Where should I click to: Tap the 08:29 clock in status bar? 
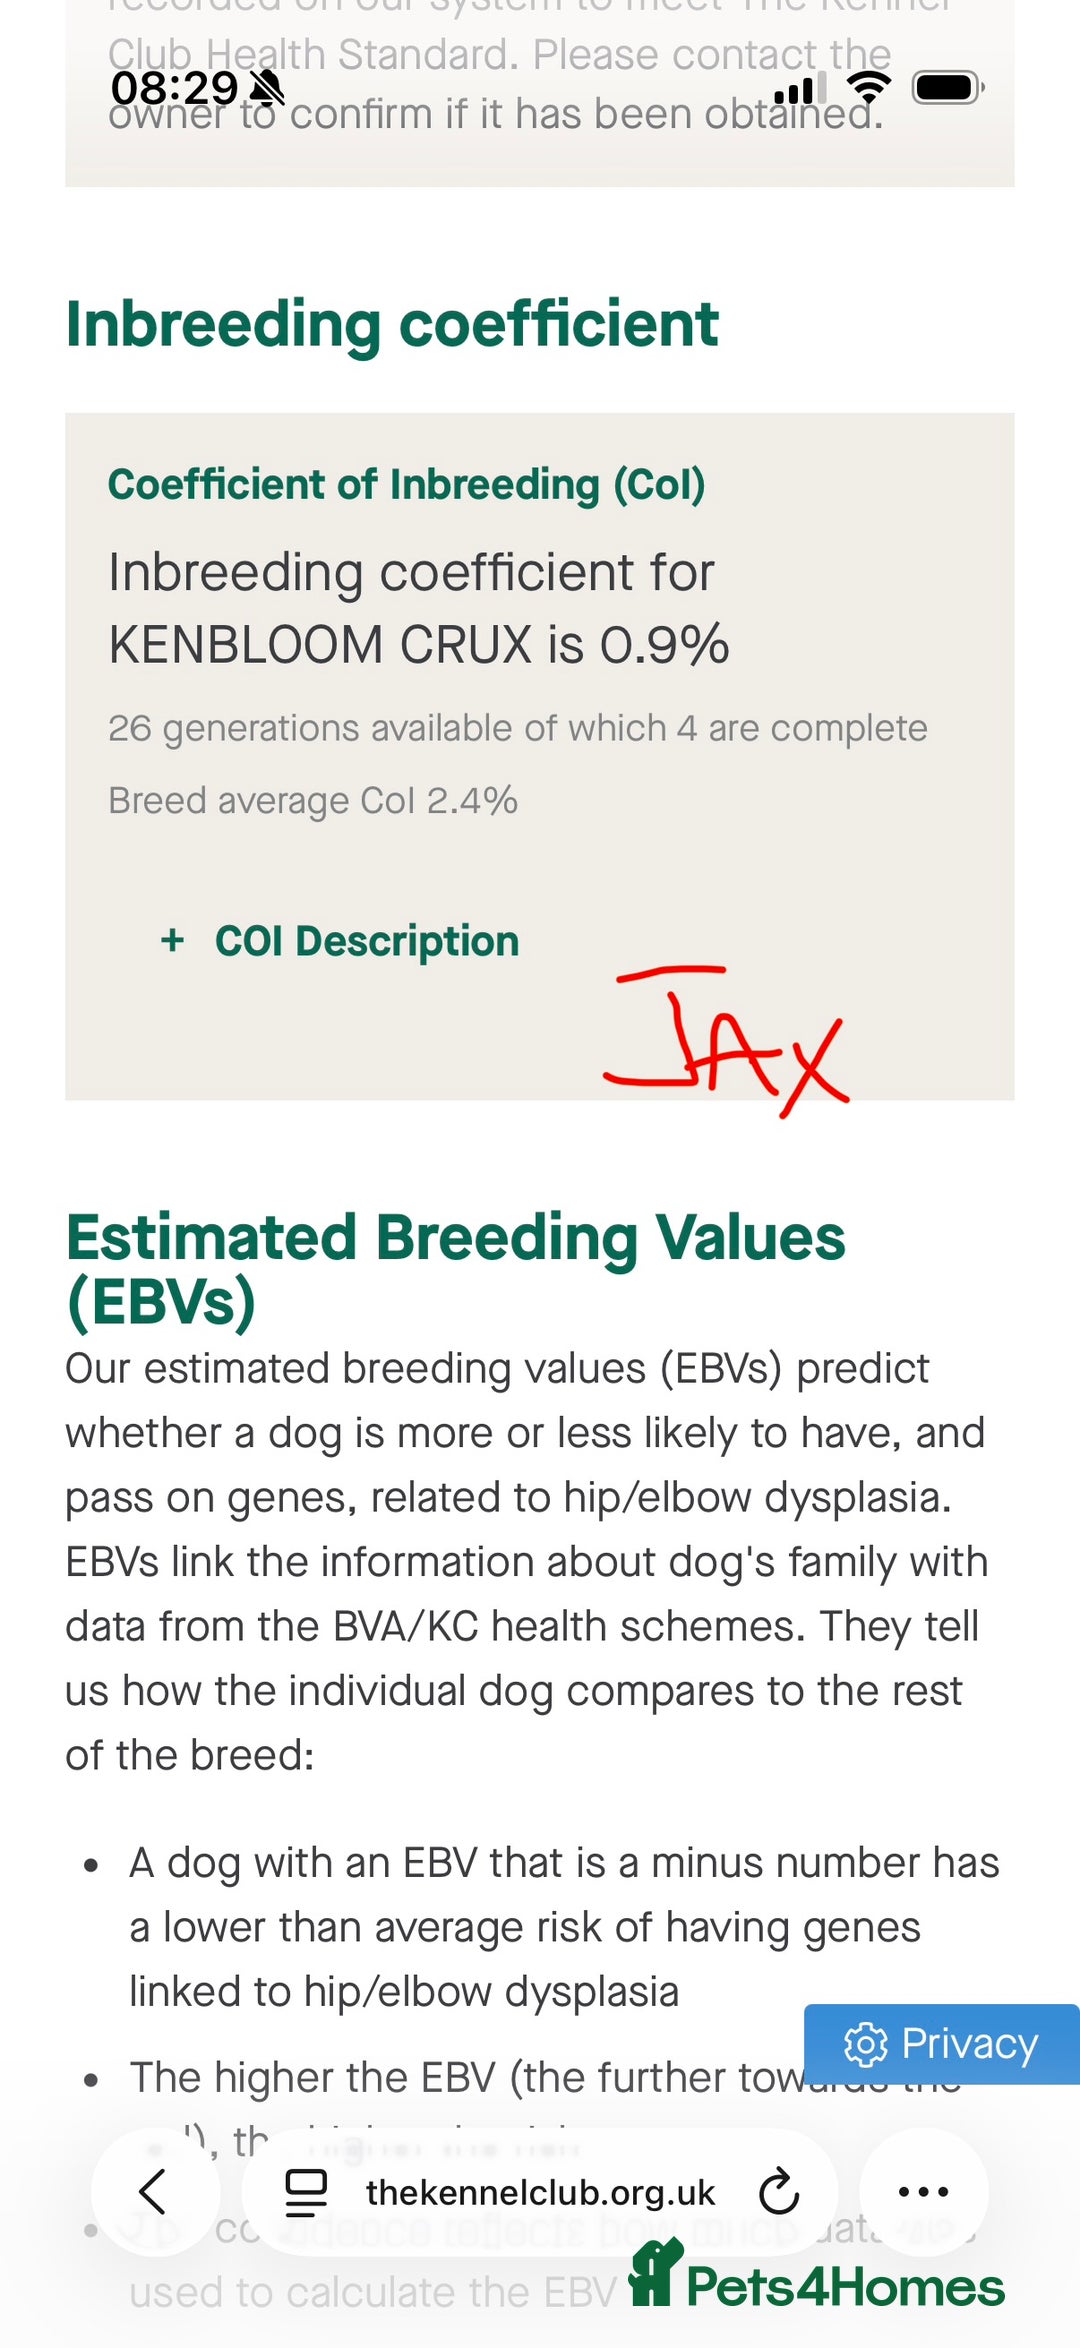pos(174,89)
